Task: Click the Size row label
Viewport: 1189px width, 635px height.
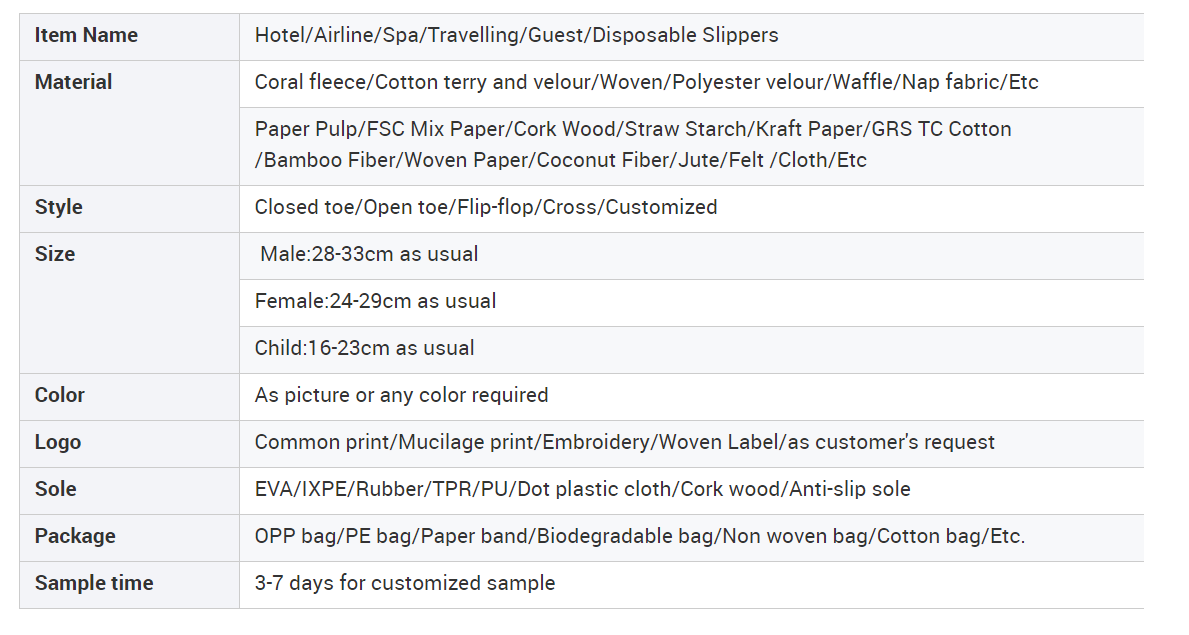Action: point(129,303)
